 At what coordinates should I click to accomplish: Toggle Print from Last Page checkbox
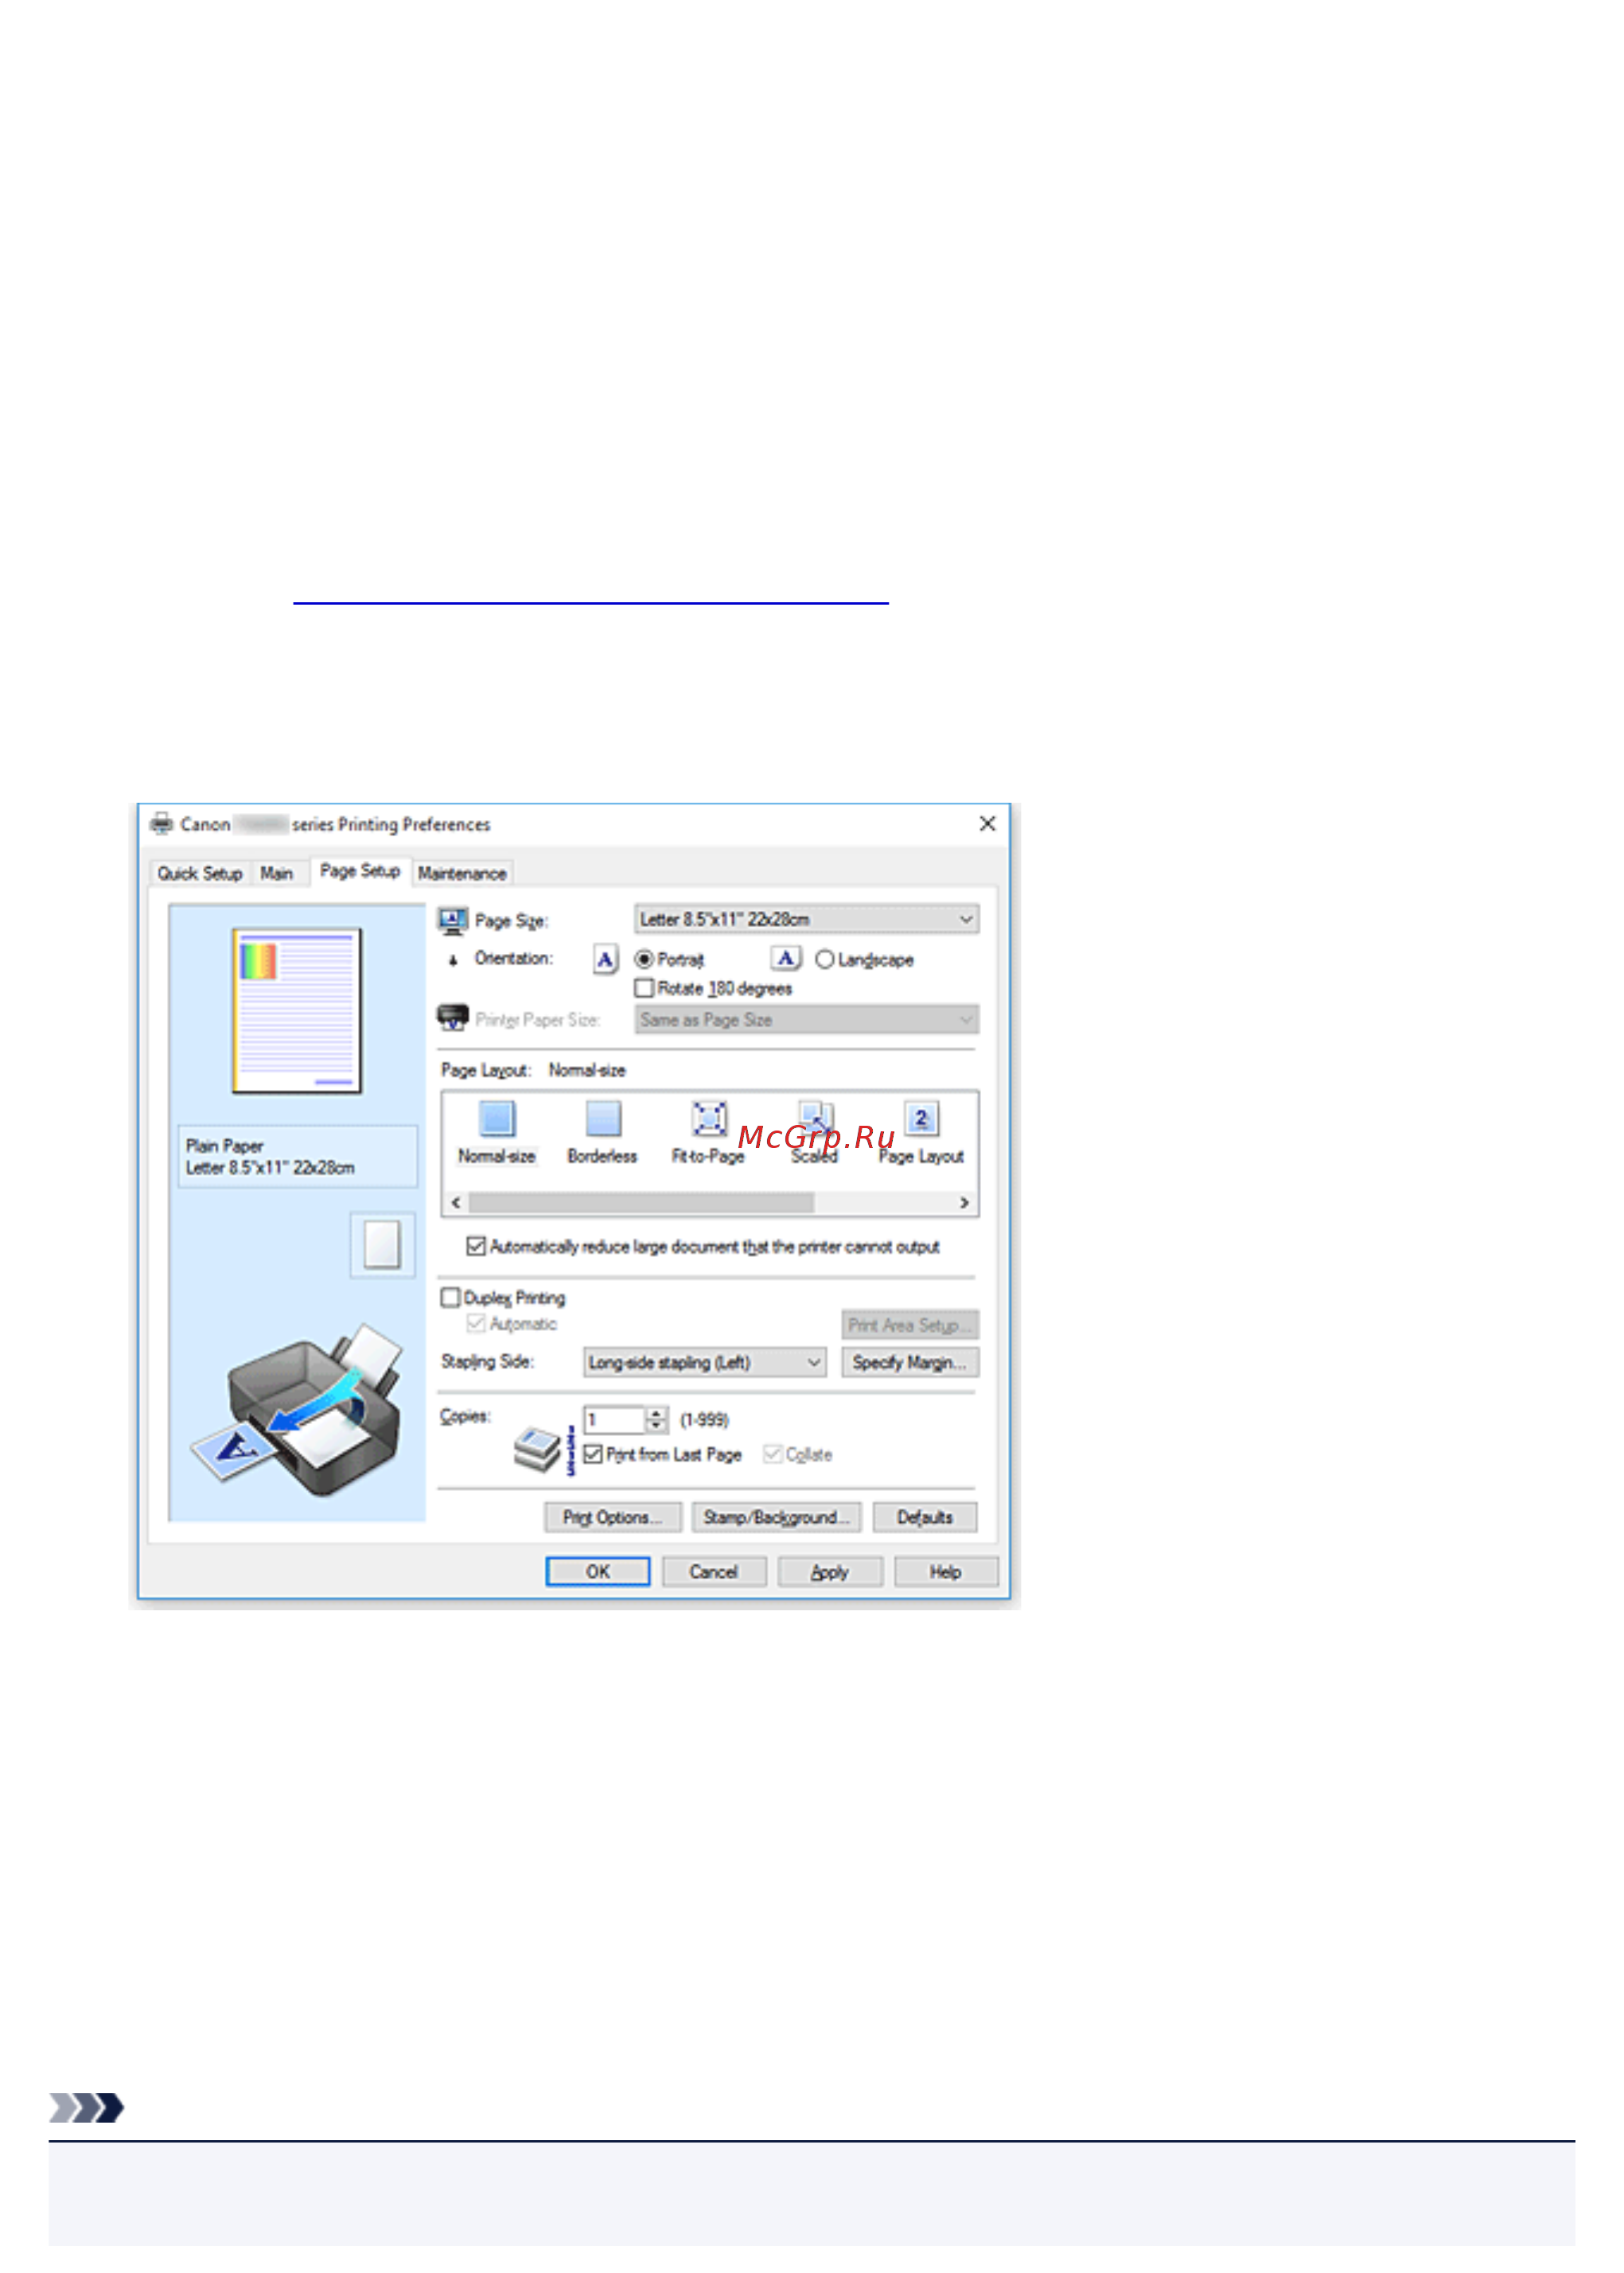[593, 1455]
